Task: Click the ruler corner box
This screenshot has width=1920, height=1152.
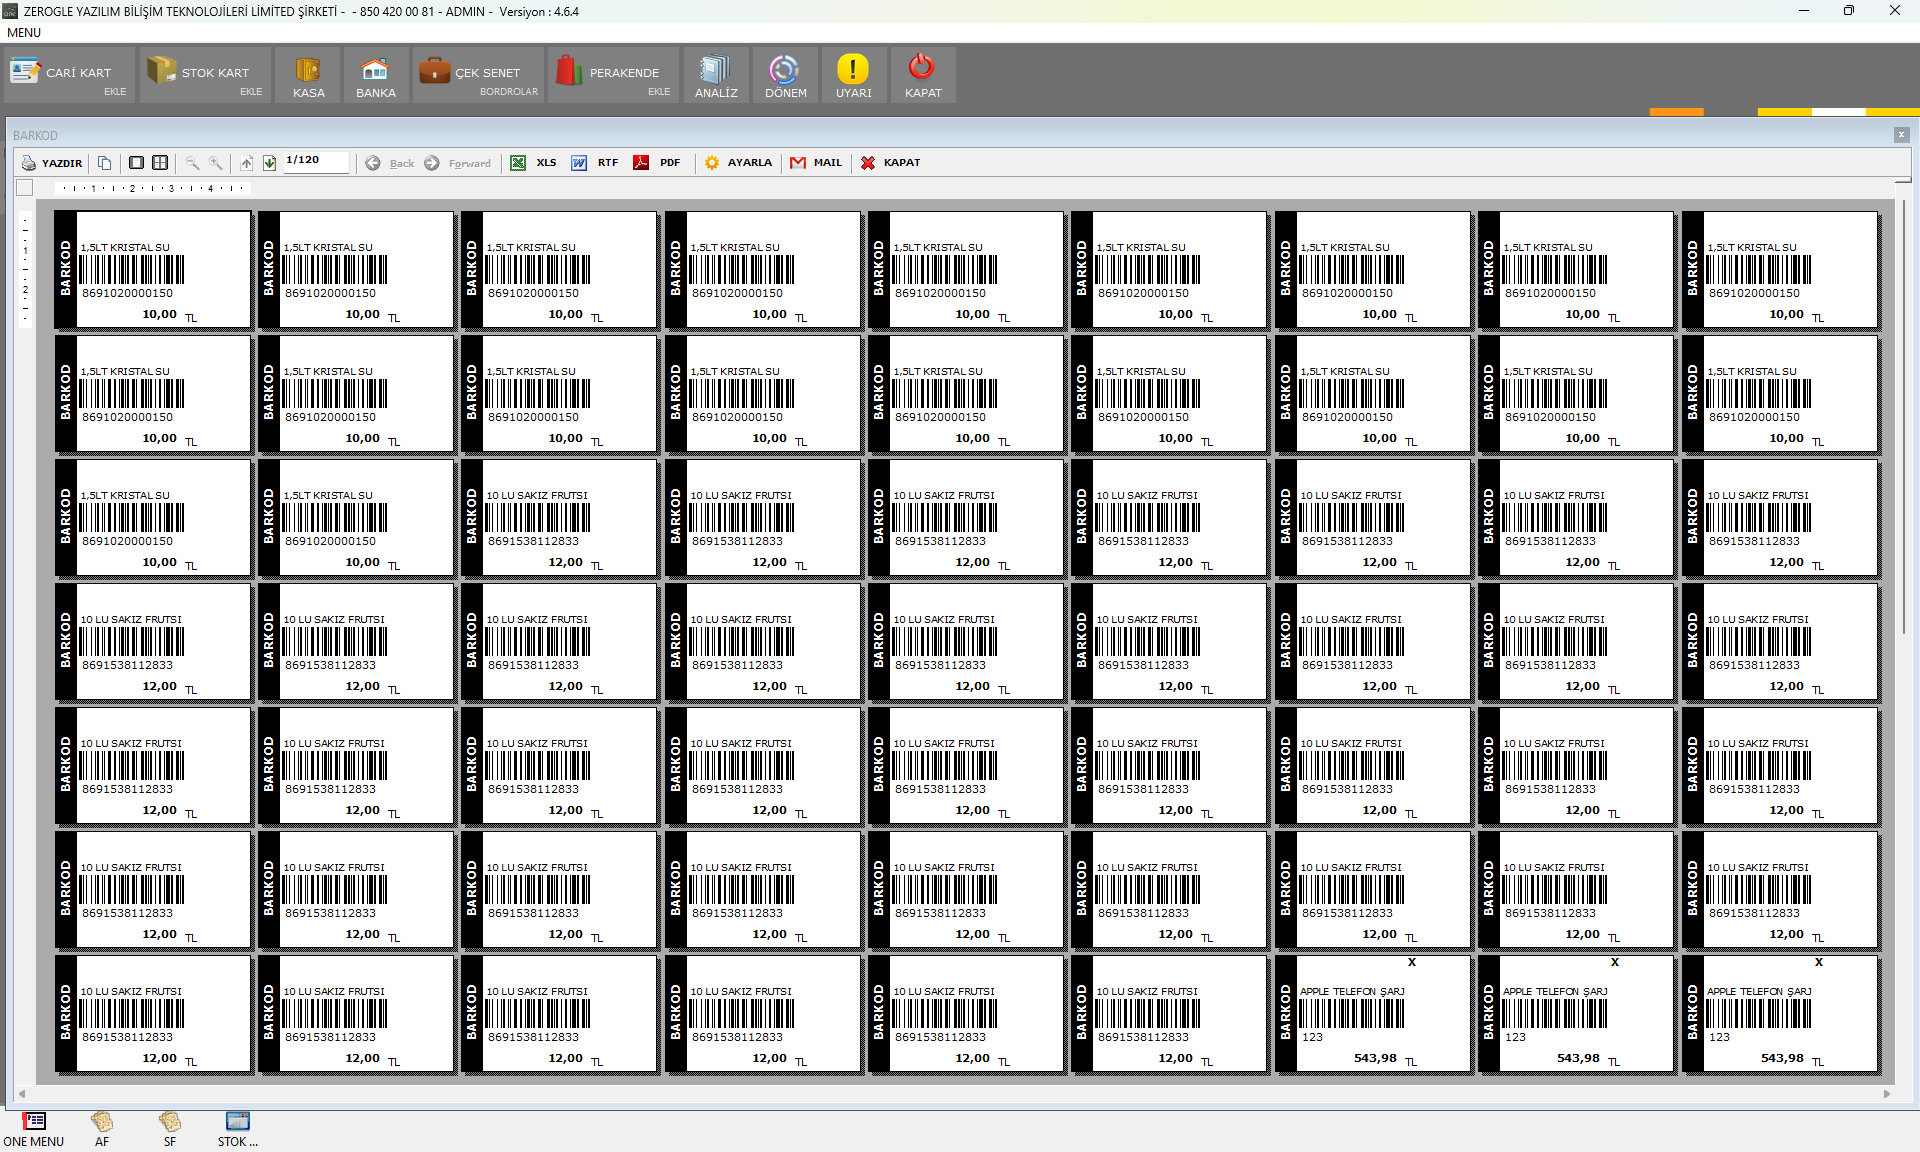Action: pos(25,187)
